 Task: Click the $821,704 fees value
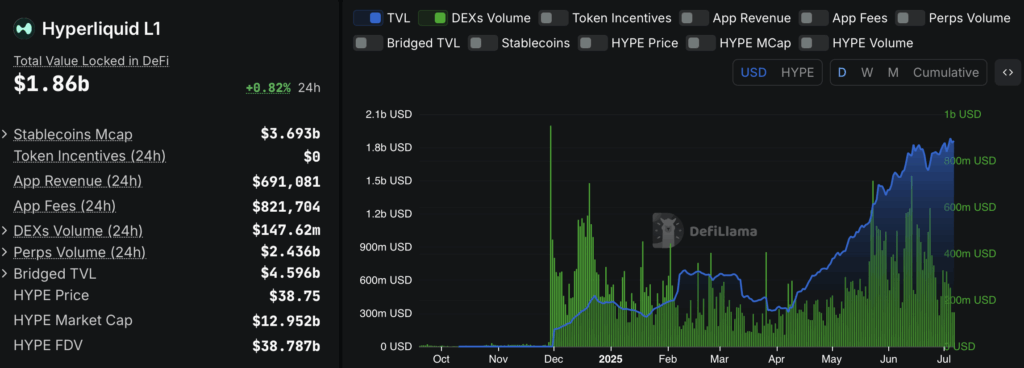click(x=286, y=207)
